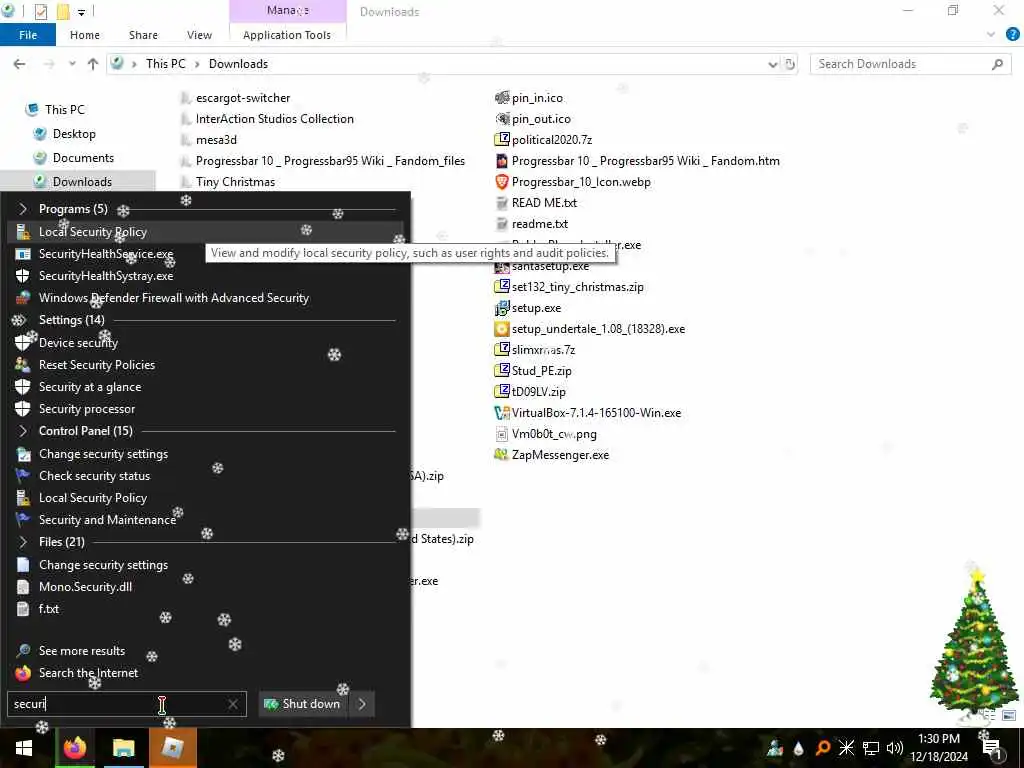Select Desktop in navigation pane

(74, 134)
